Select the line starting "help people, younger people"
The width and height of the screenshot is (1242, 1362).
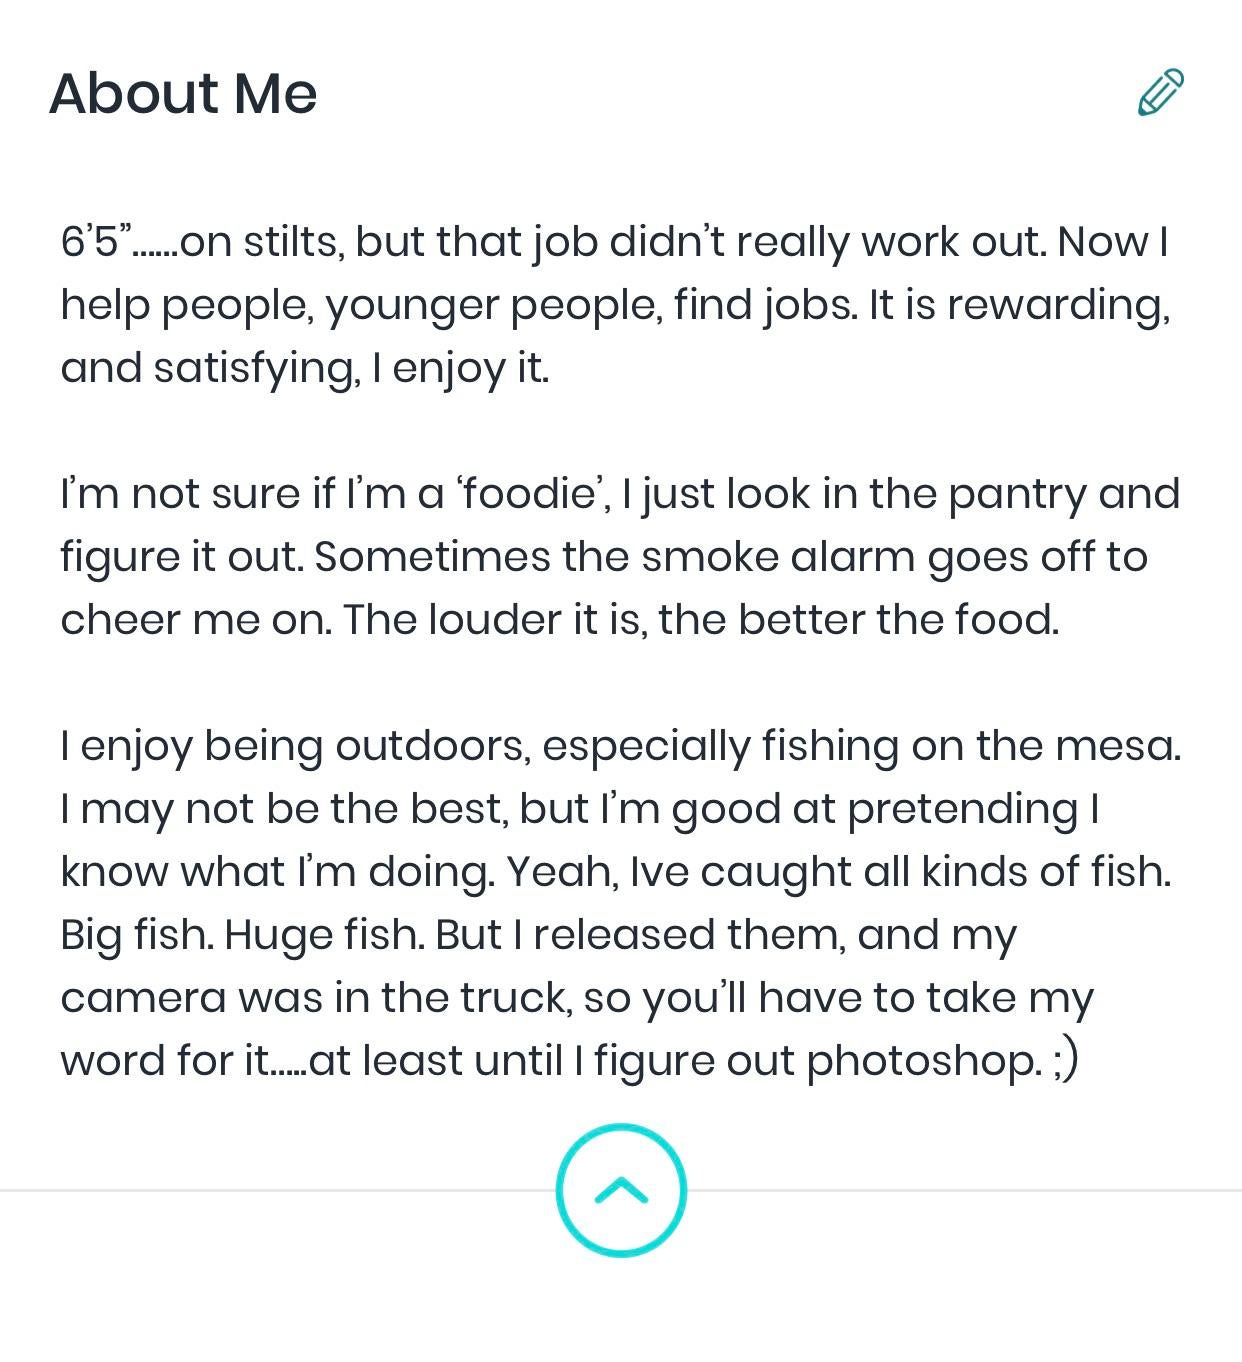click(x=614, y=305)
